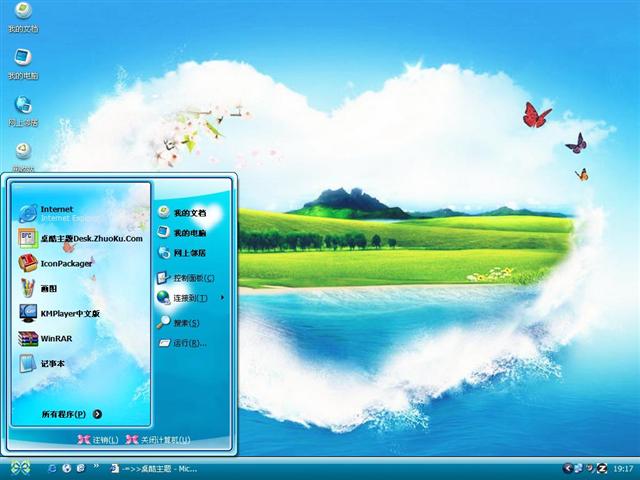Screen dimensions: 640x480
Task: Switch to 桌酷主题 - Mic... taskbar window
Action: (x=154, y=469)
